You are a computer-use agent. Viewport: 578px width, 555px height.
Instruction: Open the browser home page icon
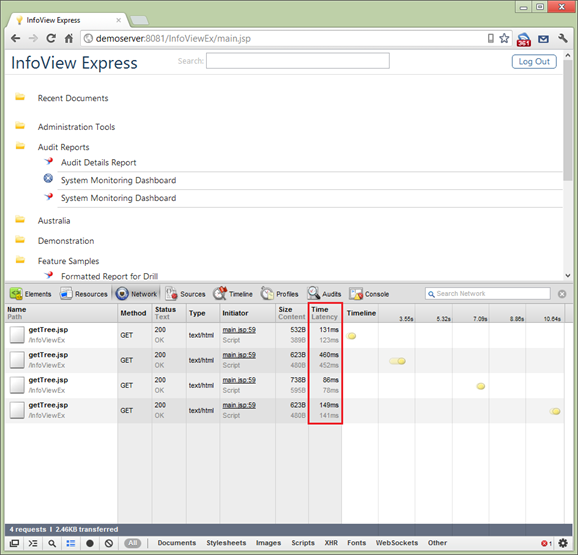pos(69,38)
